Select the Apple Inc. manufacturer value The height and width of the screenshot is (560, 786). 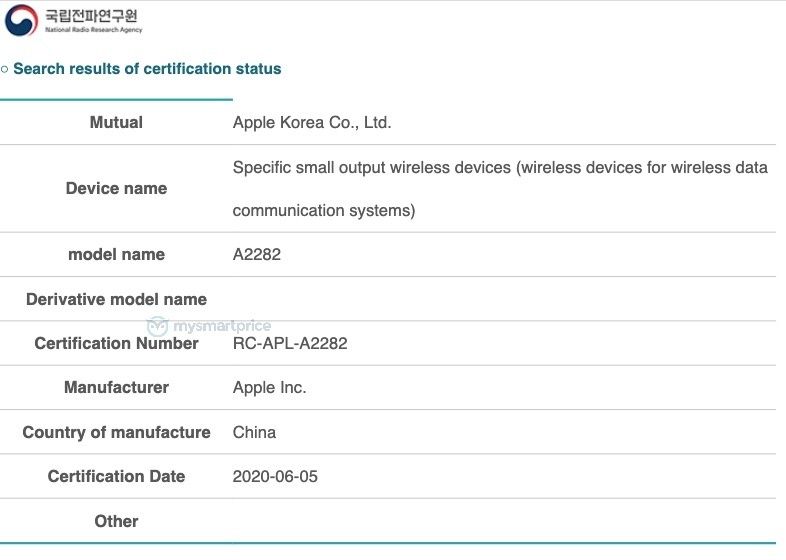point(269,388)
